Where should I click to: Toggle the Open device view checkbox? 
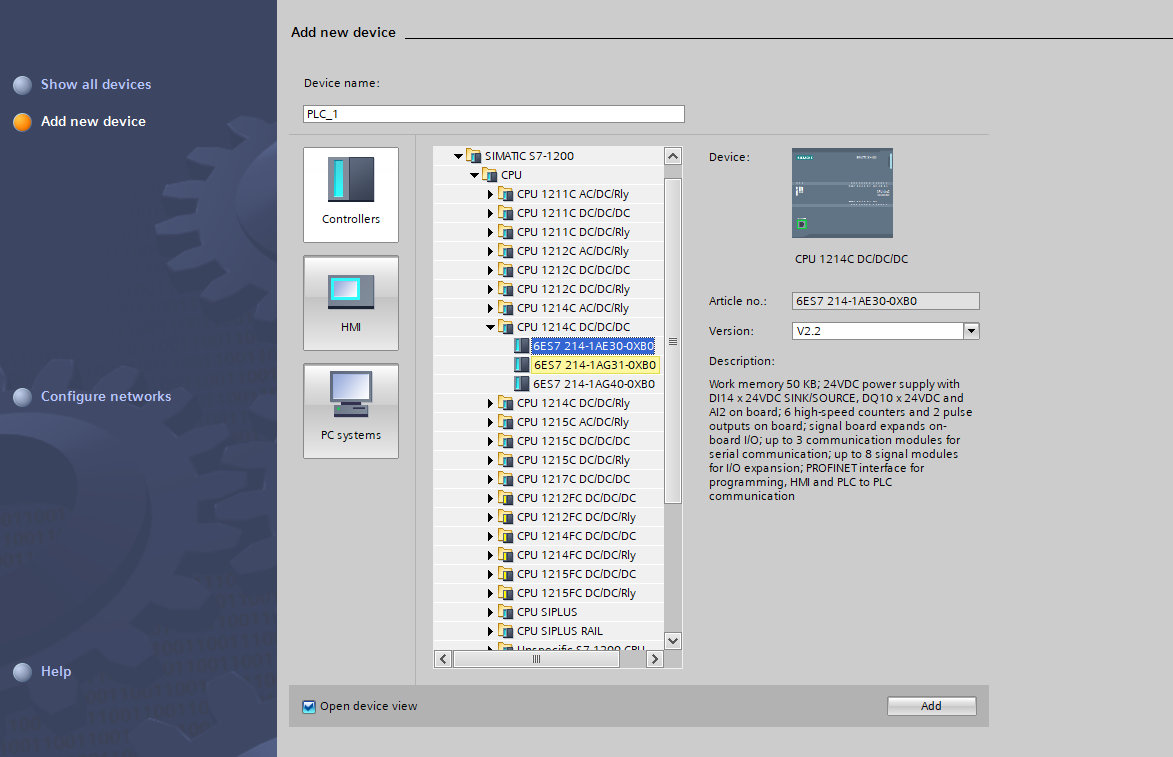pyautogui.click(x=309, y=707)
